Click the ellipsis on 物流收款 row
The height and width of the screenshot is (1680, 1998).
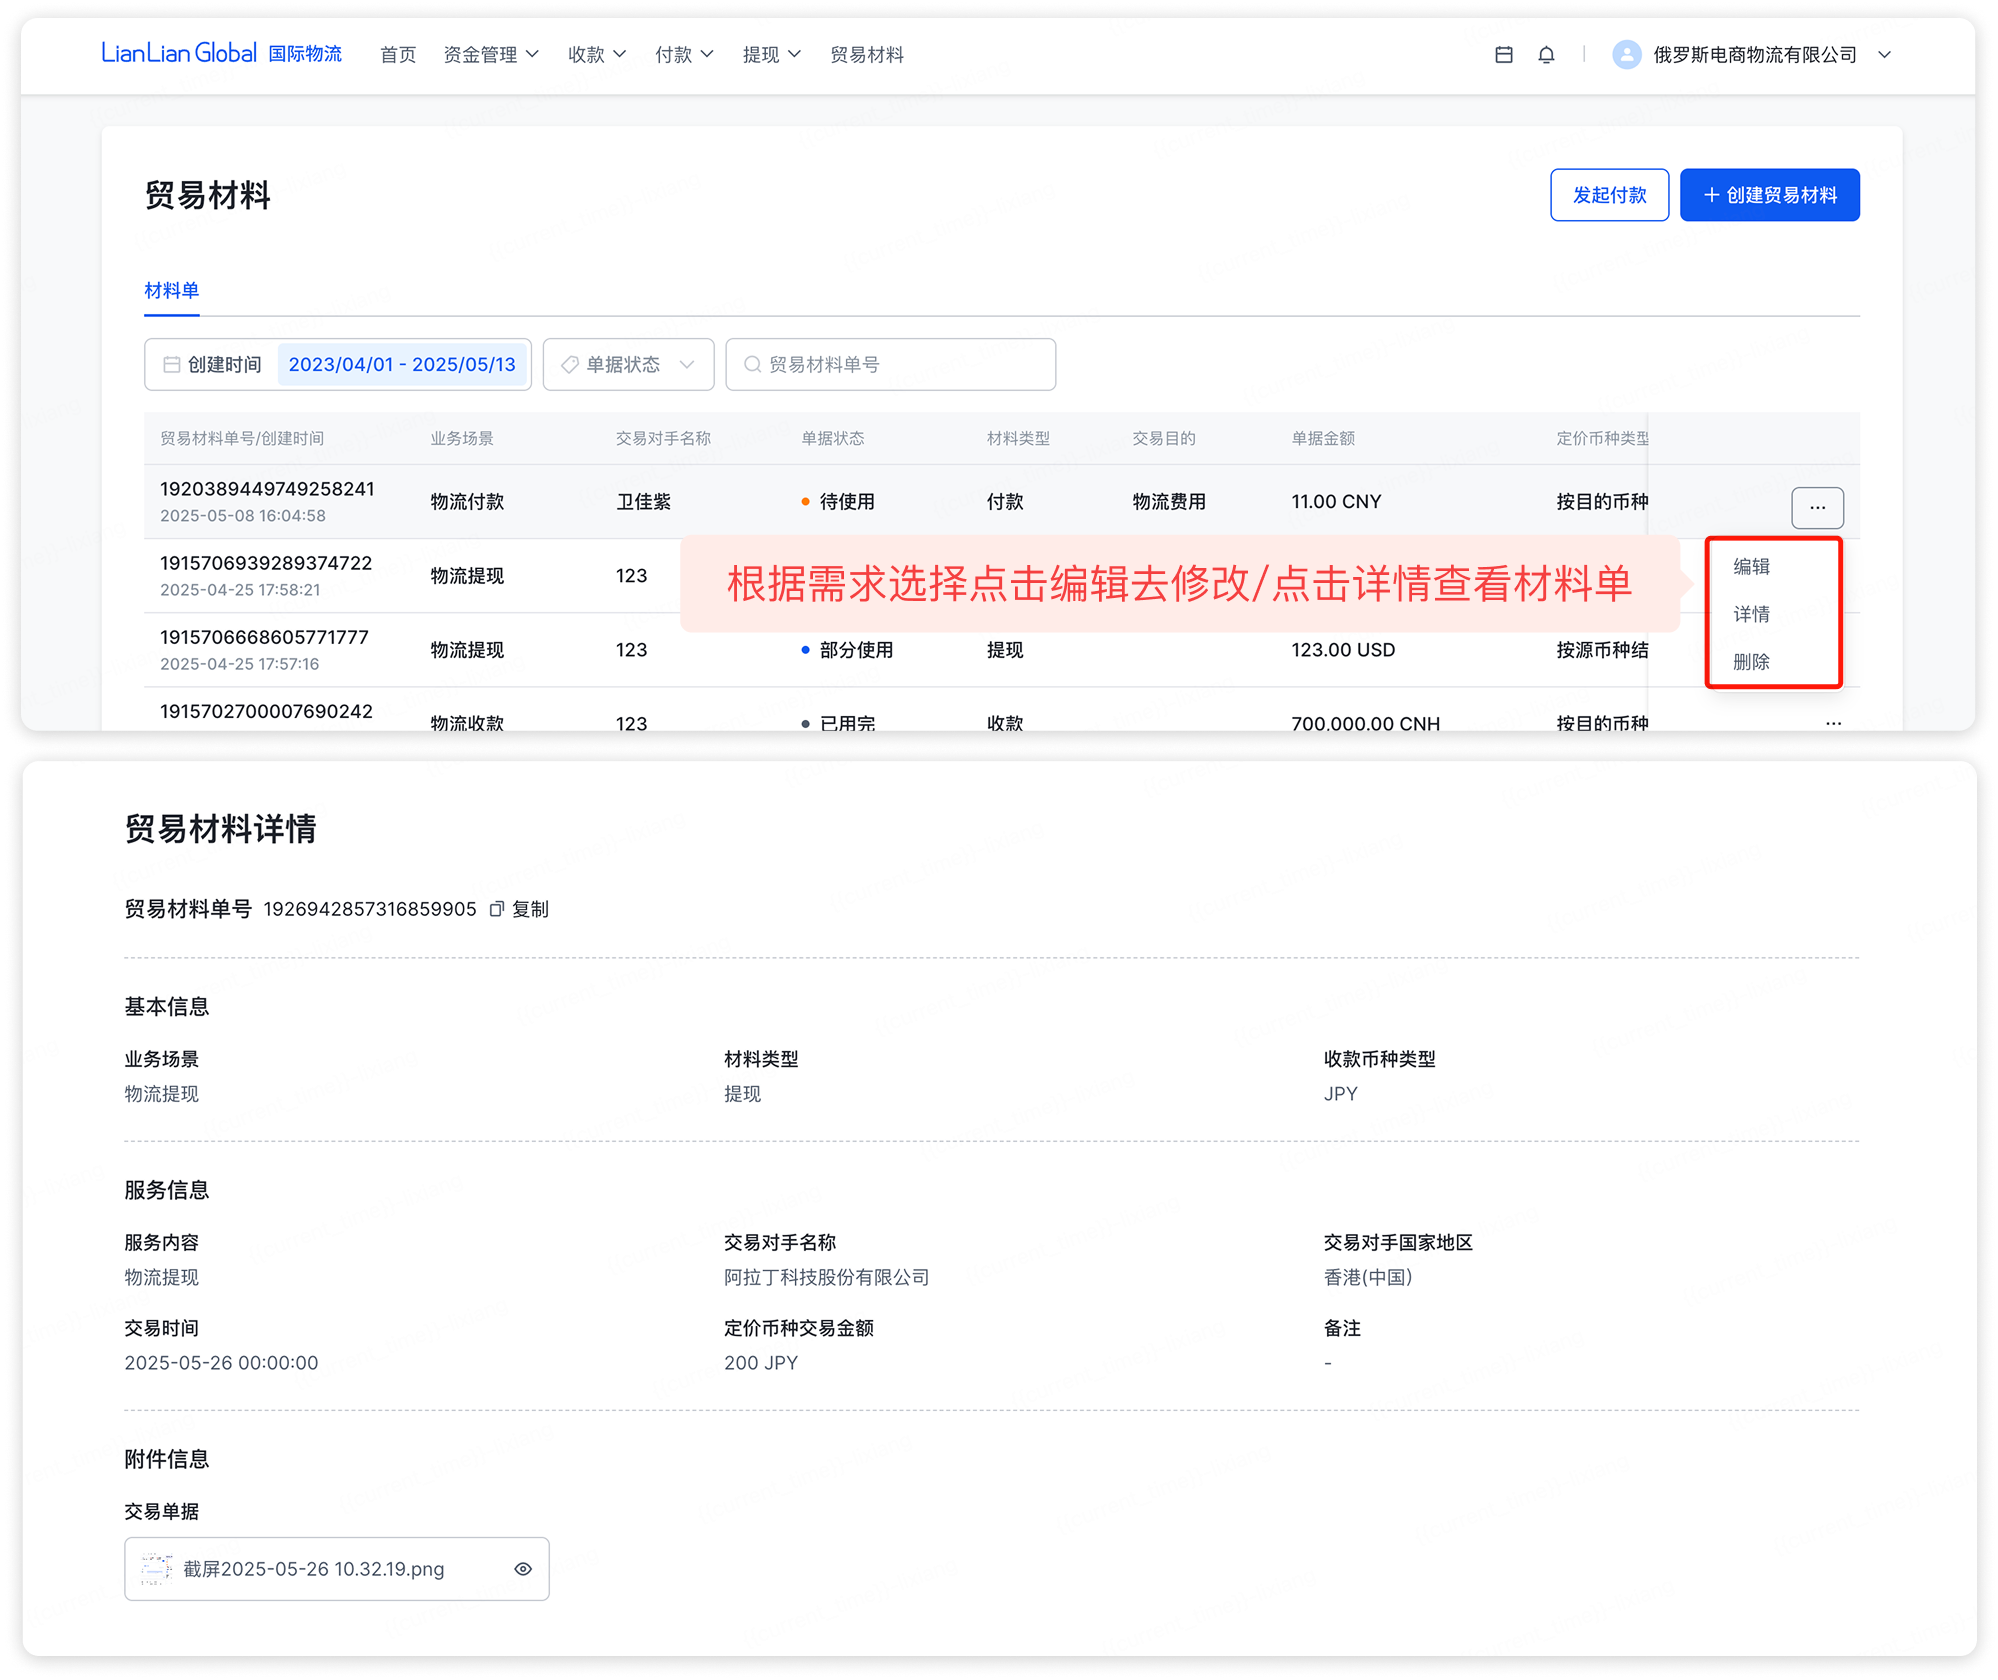click(1832, 722)
